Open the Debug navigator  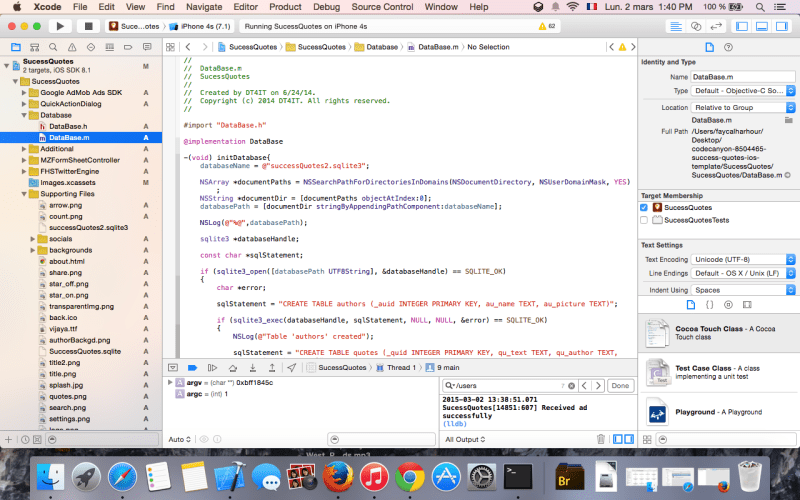tap(109, 47)
